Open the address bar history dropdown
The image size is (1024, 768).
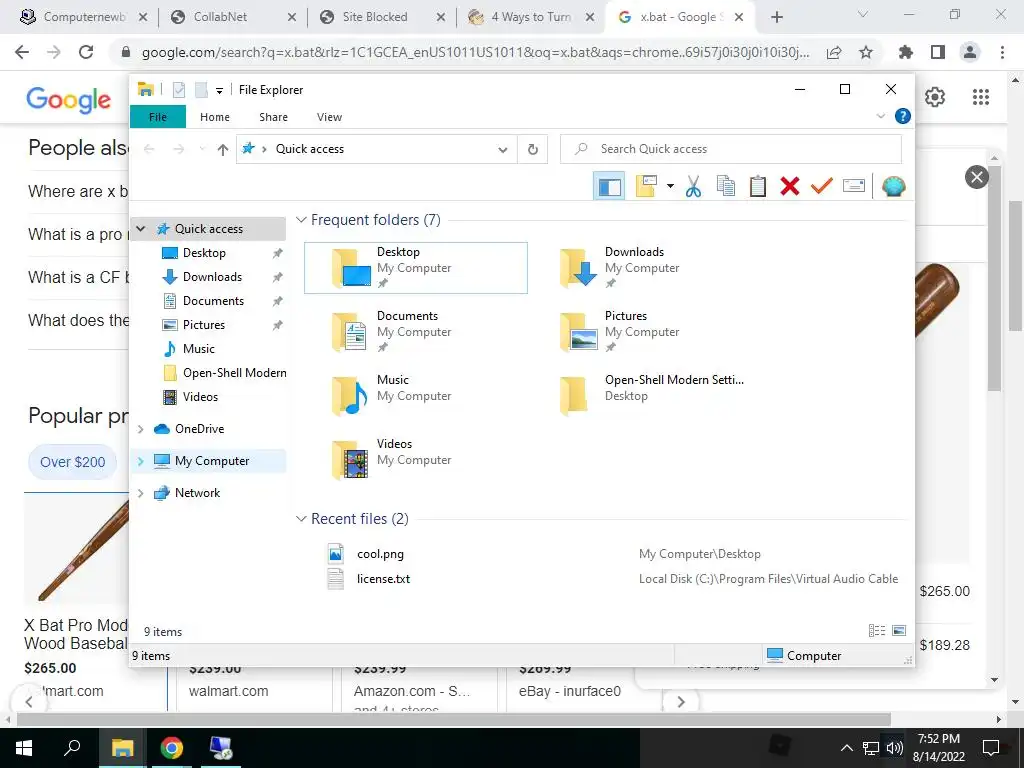click(503, 150)
